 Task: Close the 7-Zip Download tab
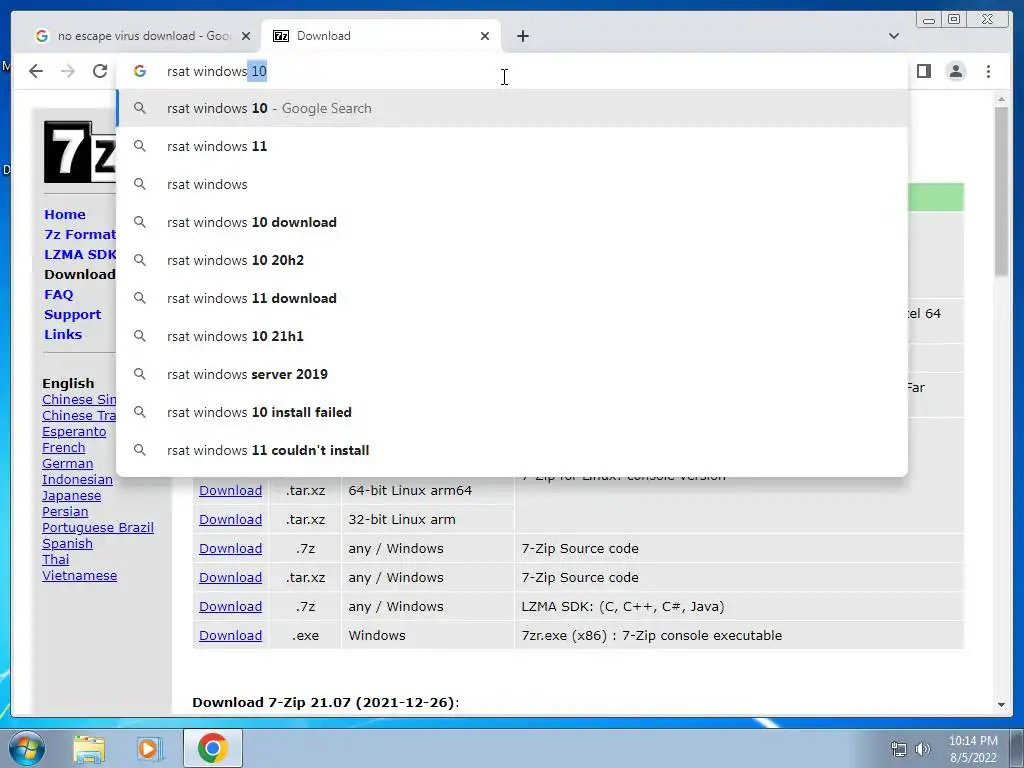(485, 36)
